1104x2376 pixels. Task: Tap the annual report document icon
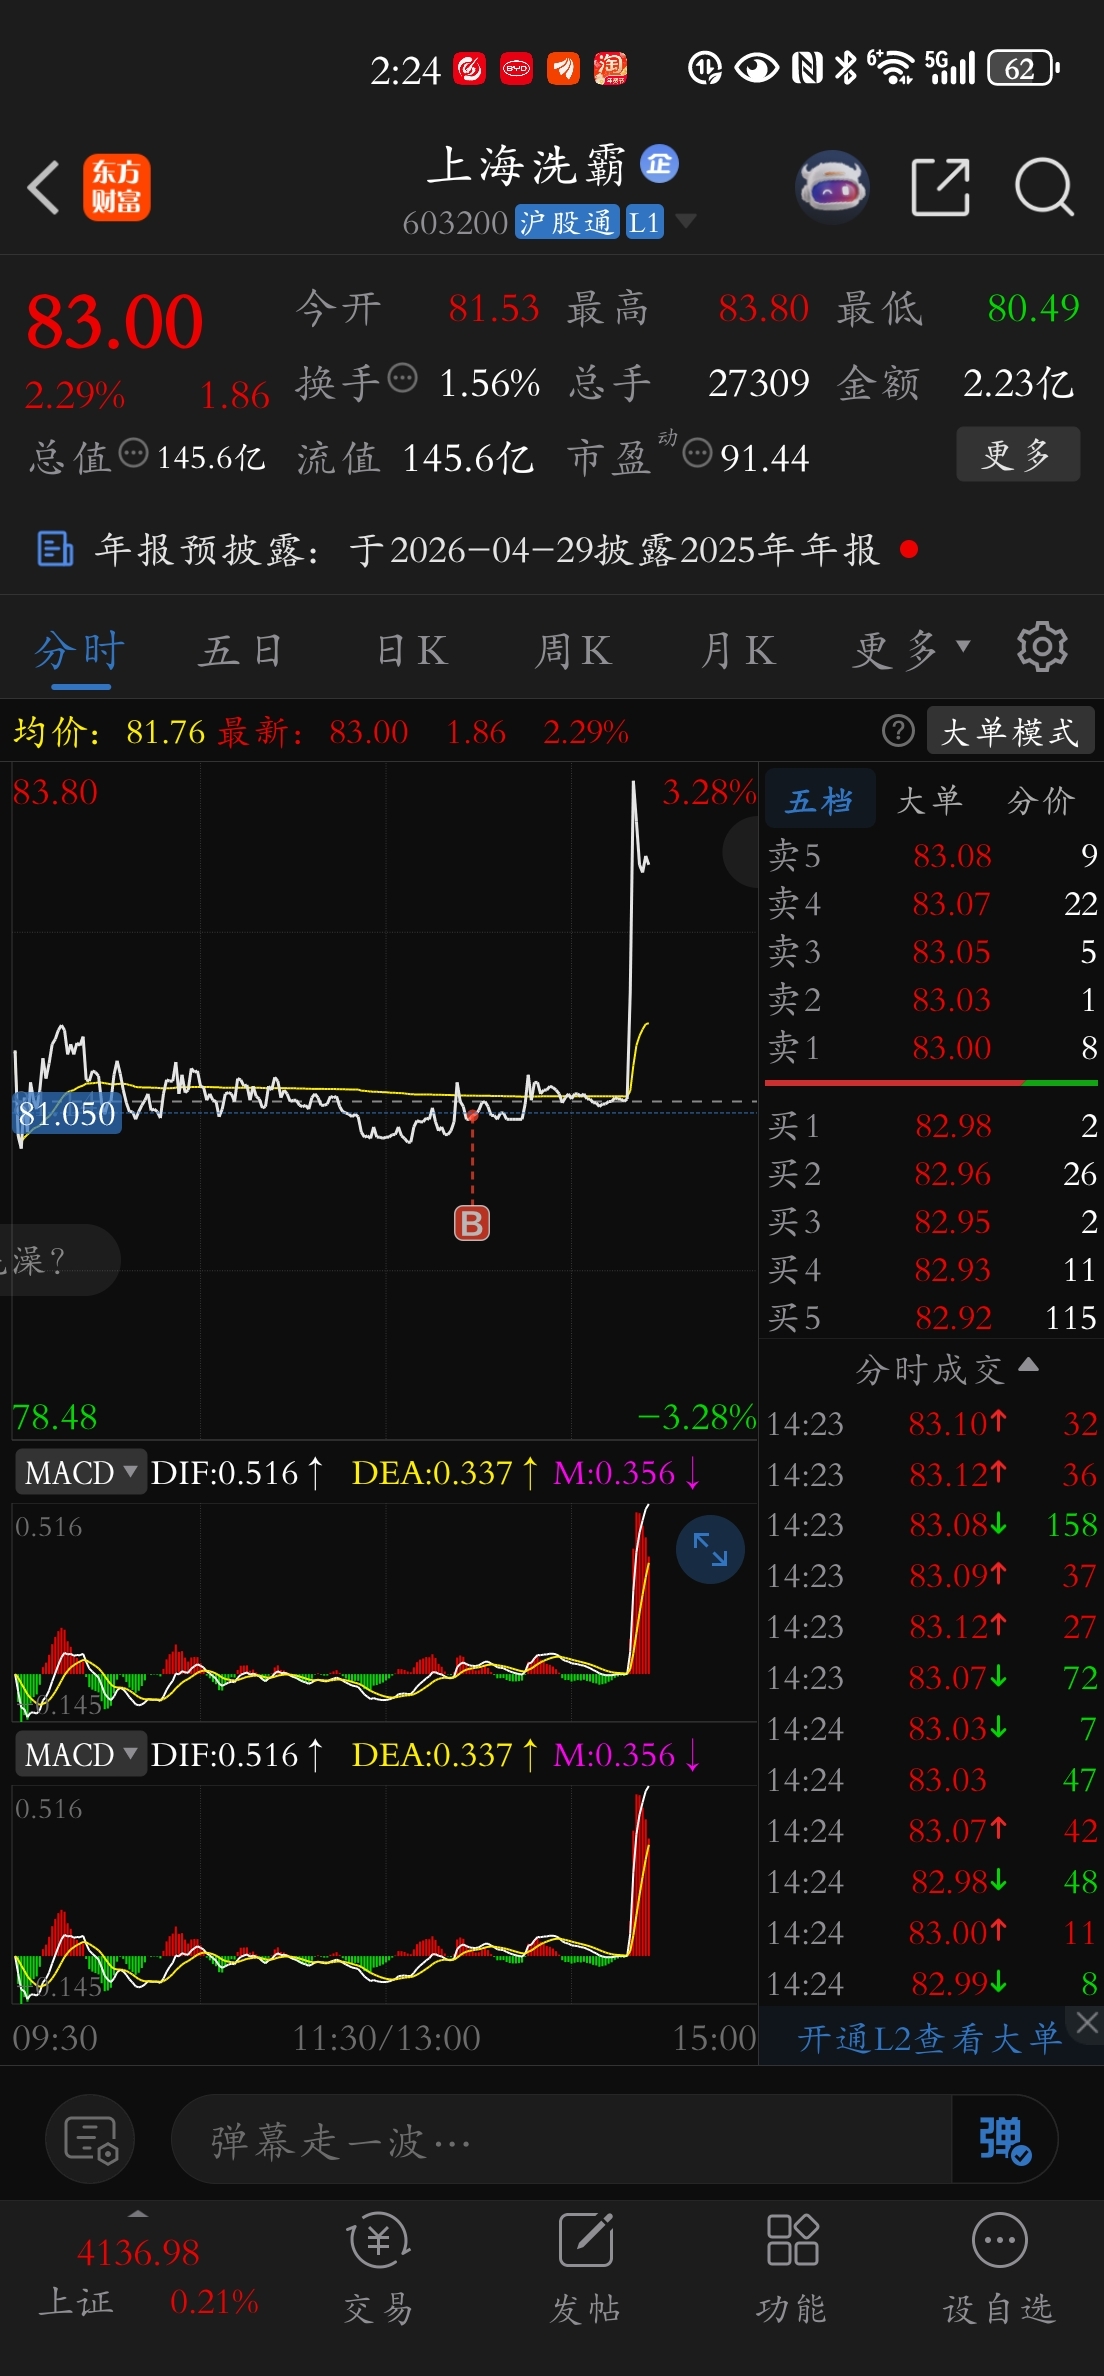55,549
